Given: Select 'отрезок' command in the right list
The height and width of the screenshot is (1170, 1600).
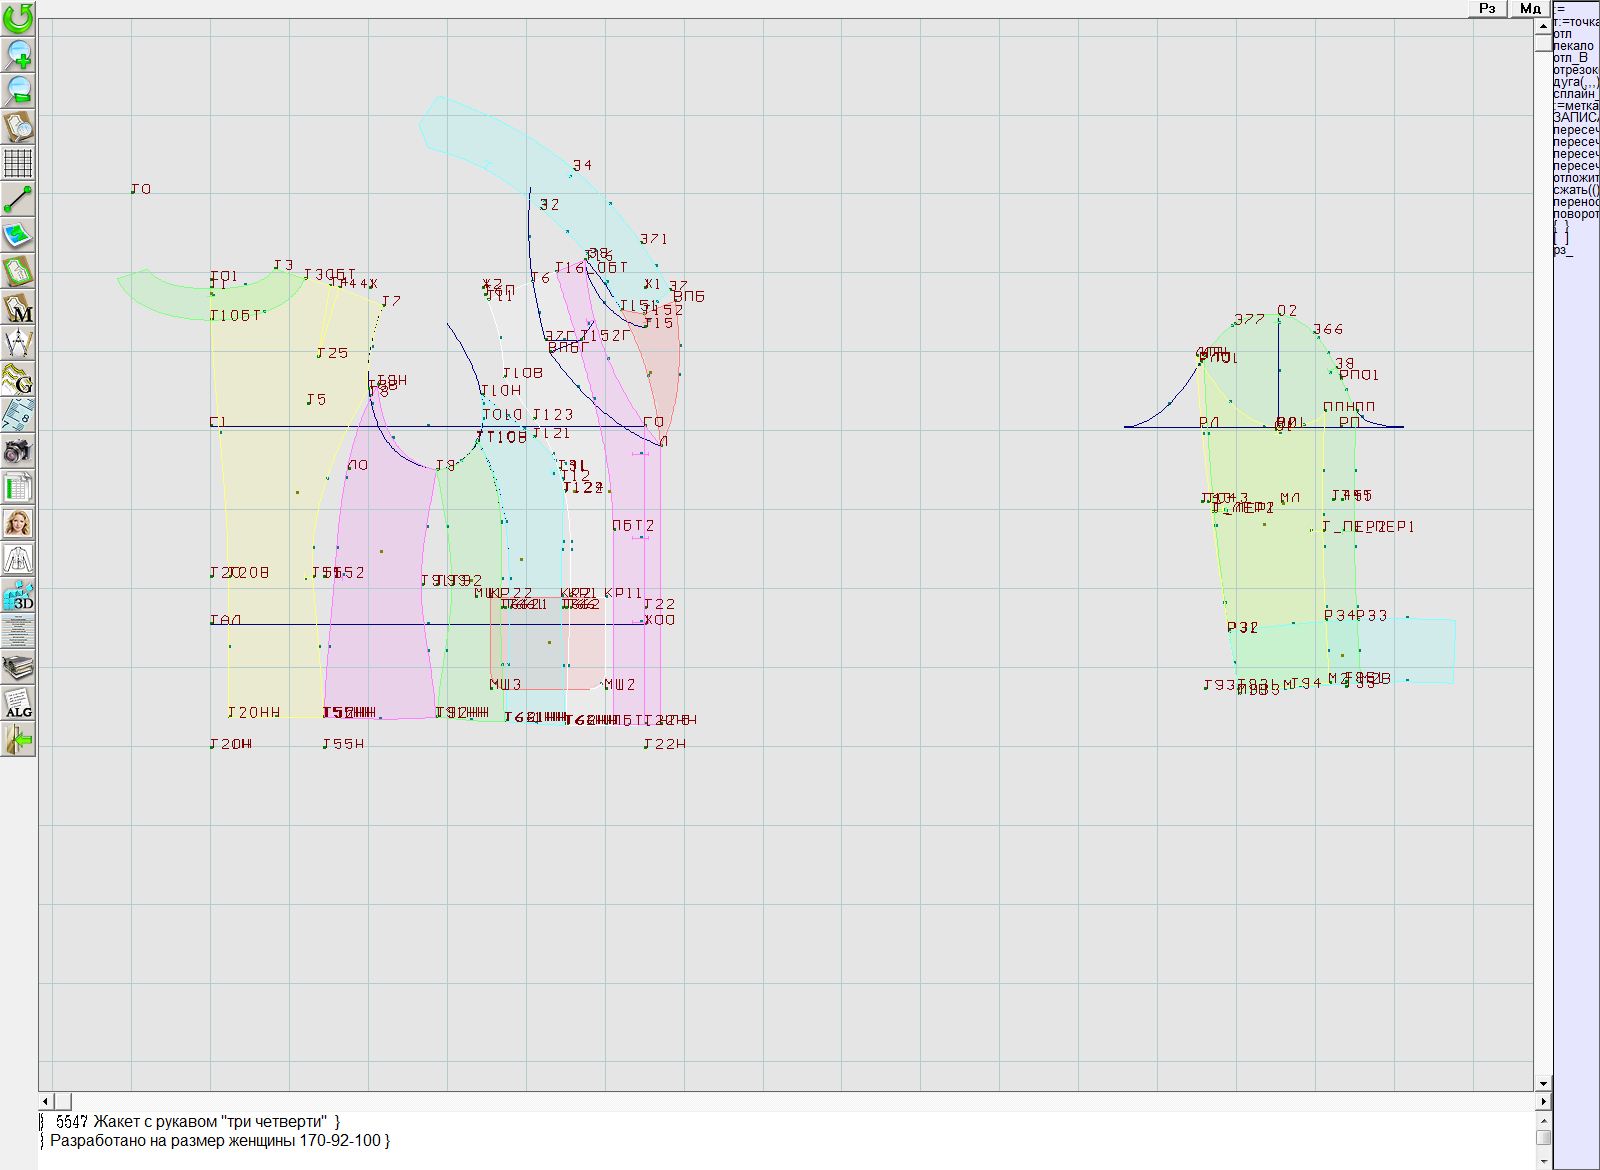Looking at the screenshot, I should coord(1575,70).
